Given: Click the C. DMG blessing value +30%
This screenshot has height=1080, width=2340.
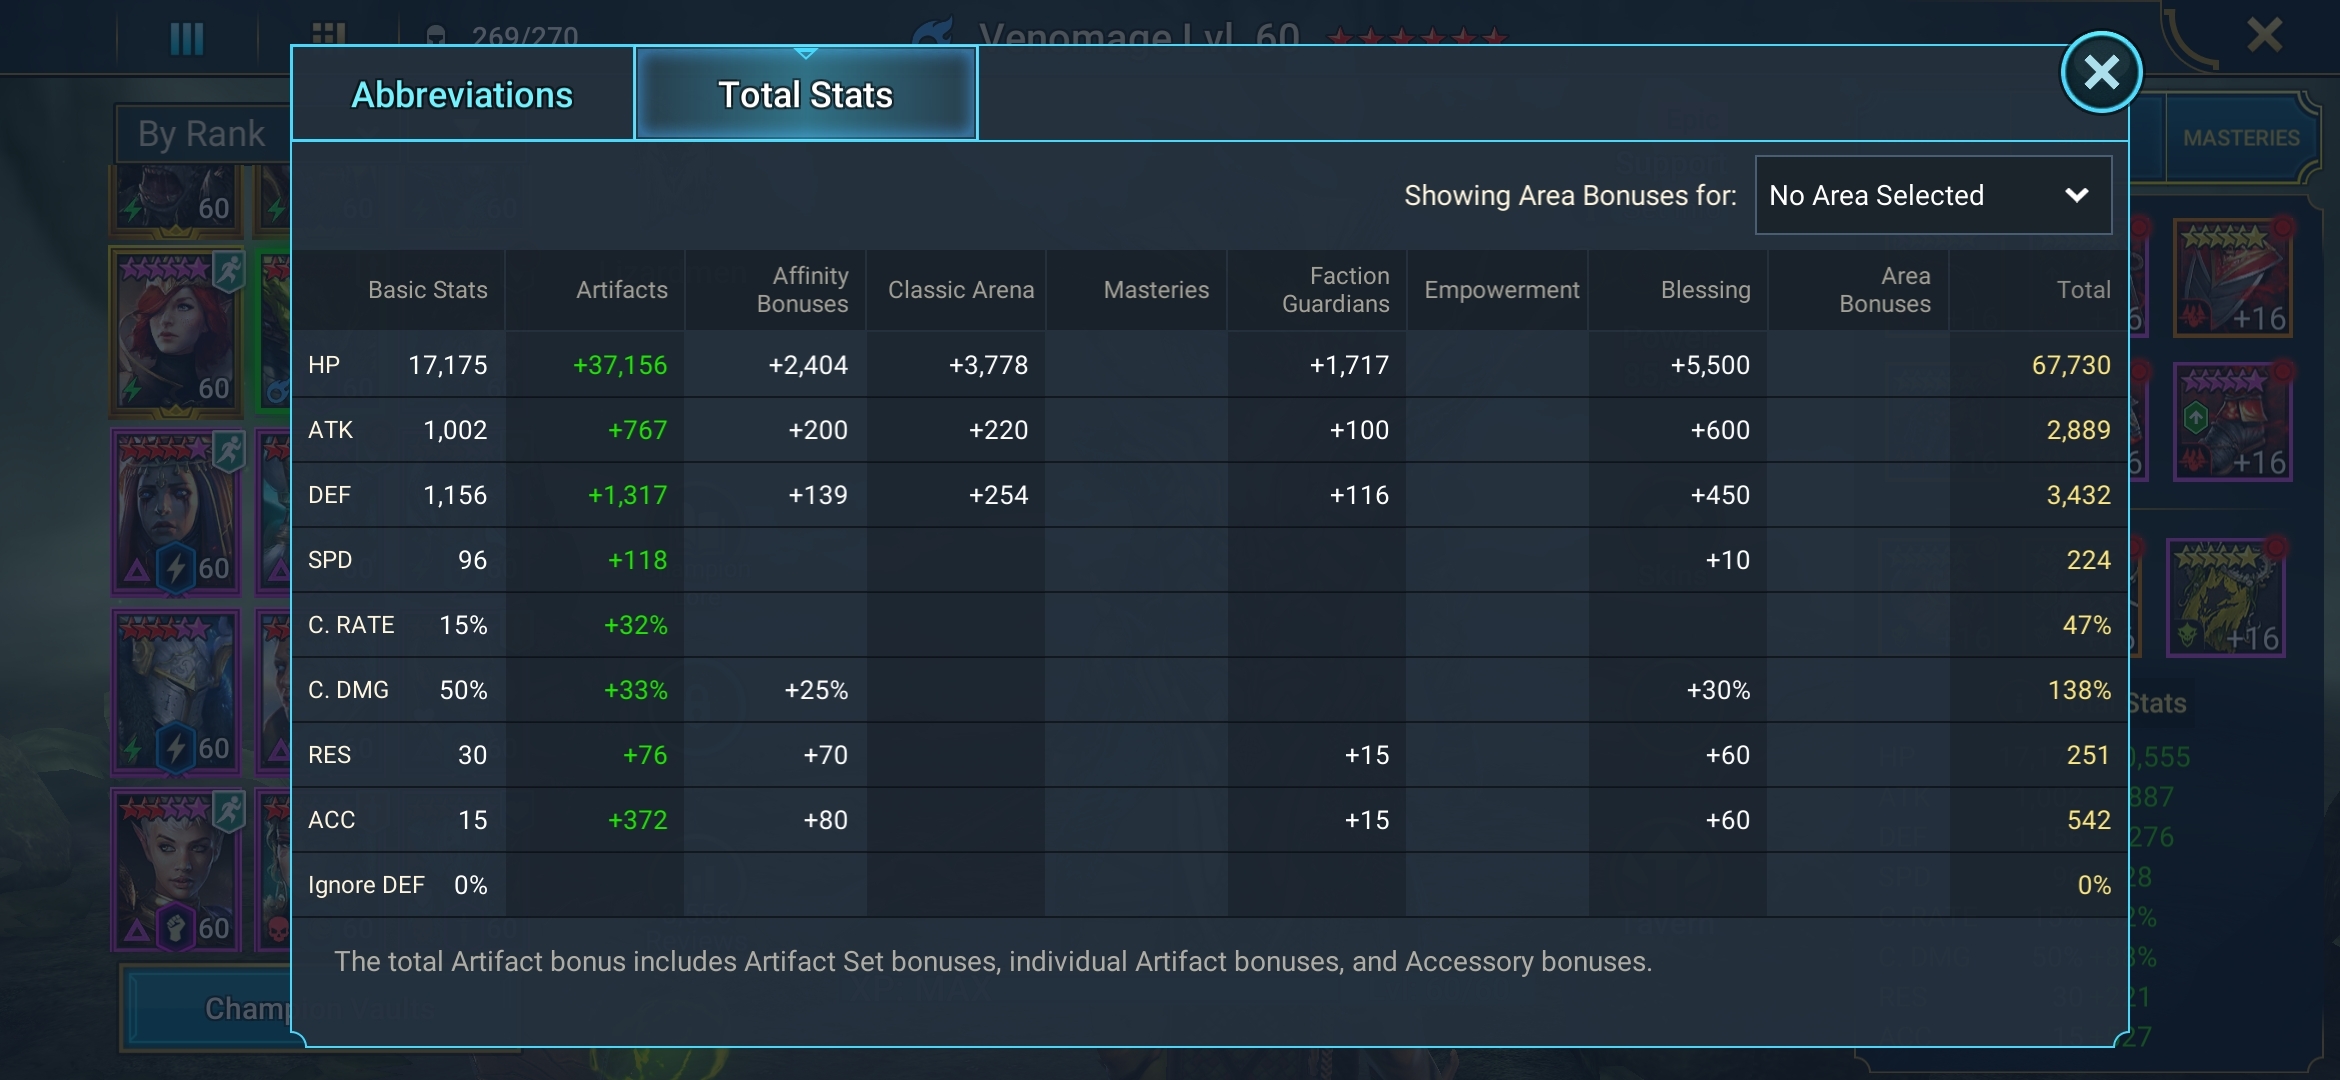Looking at the screenshot, I should coord(1718,690).
